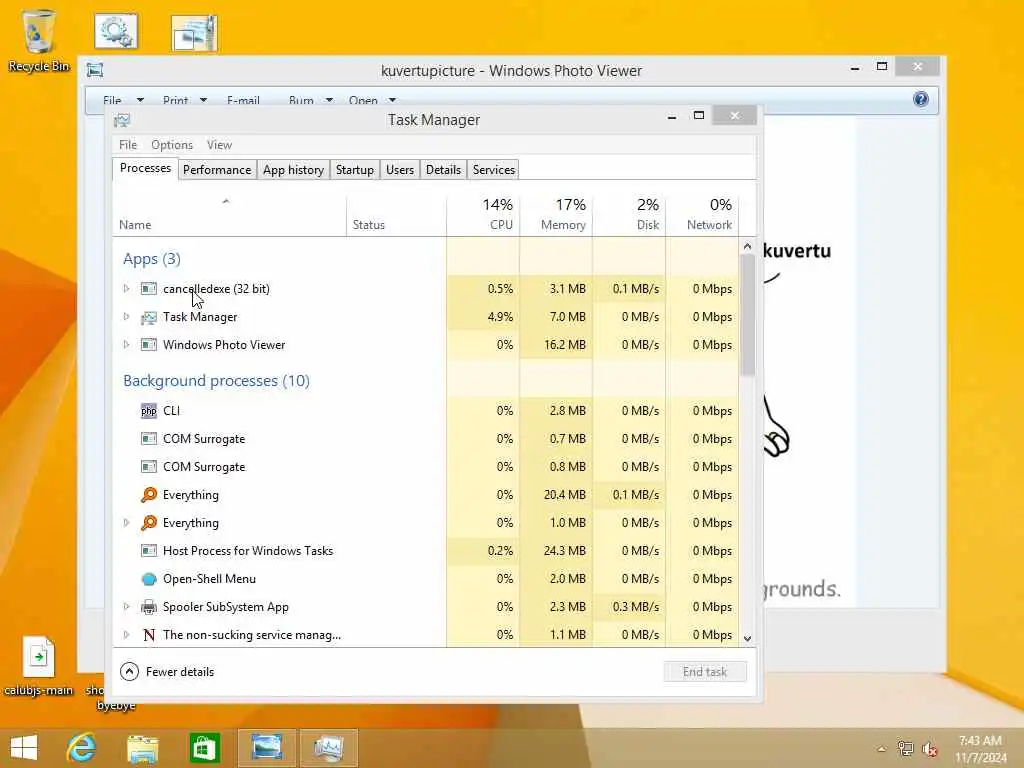Open File Explorer from the taskbar
Image resolution: width=1024 pixels, height=768 pixels.
tap(142, 748)
